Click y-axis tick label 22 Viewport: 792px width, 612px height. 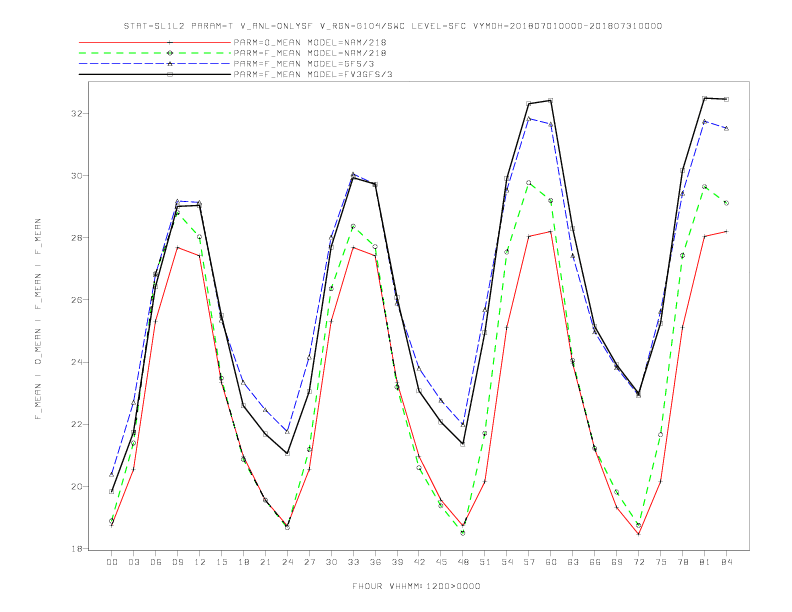coord(76,424)
